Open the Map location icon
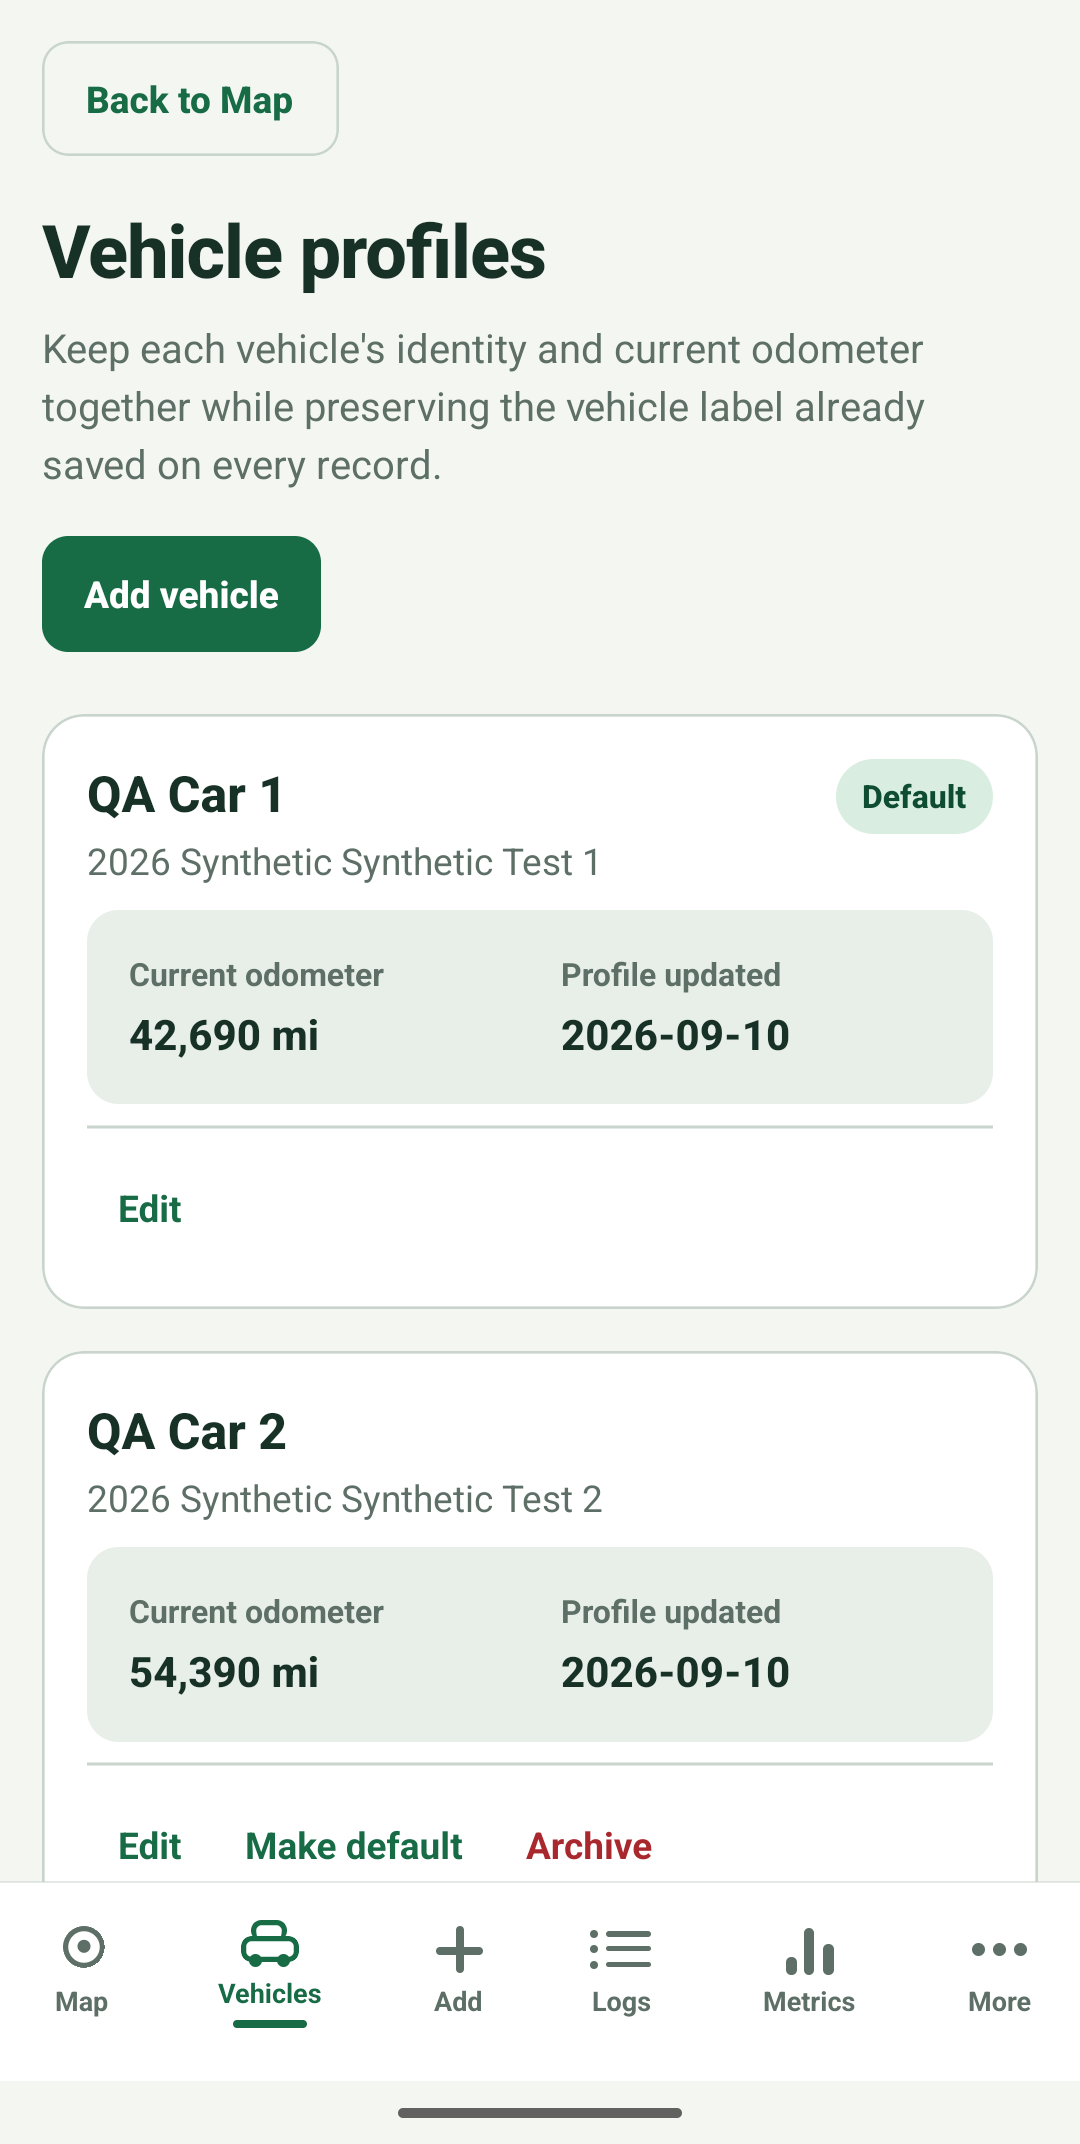 (x=83, y=1947)
